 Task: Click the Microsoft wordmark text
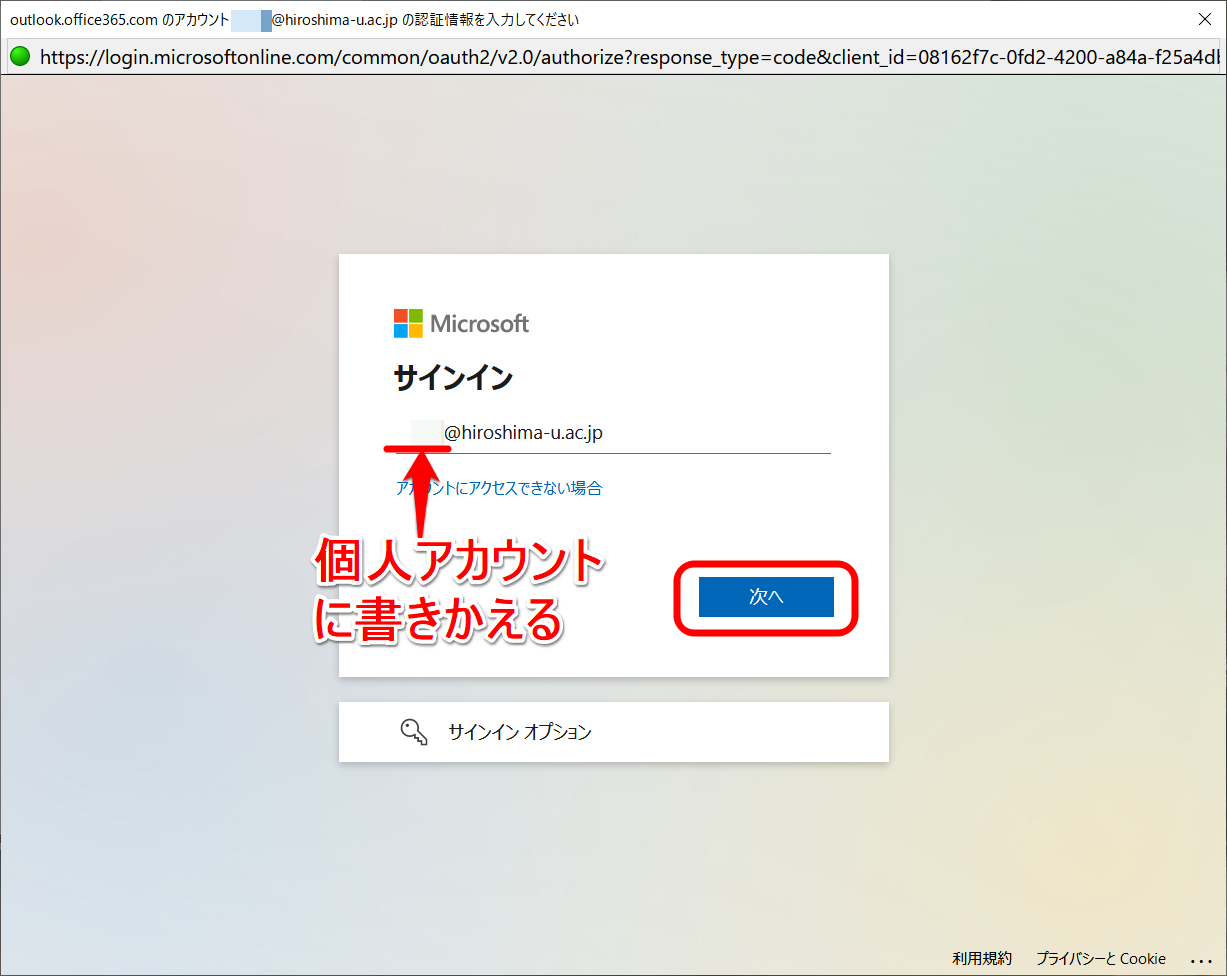coord(479,323)
